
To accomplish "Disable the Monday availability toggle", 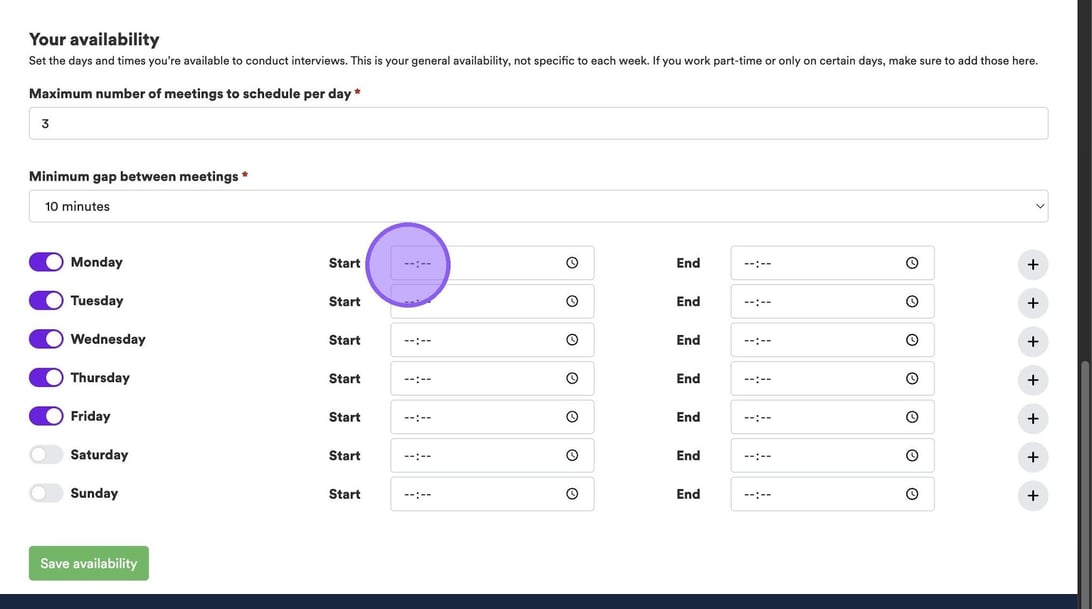I will point(46,262).
